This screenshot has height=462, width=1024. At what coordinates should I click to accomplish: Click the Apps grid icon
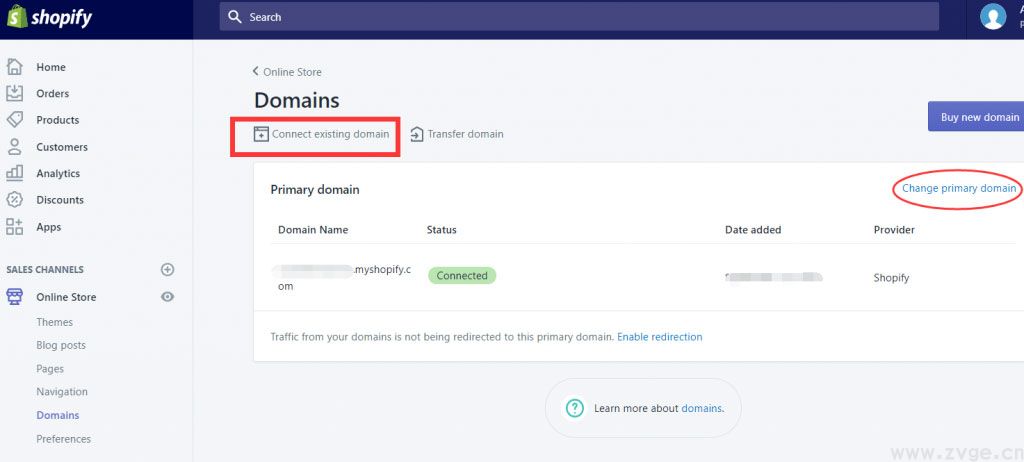point(14,227)
